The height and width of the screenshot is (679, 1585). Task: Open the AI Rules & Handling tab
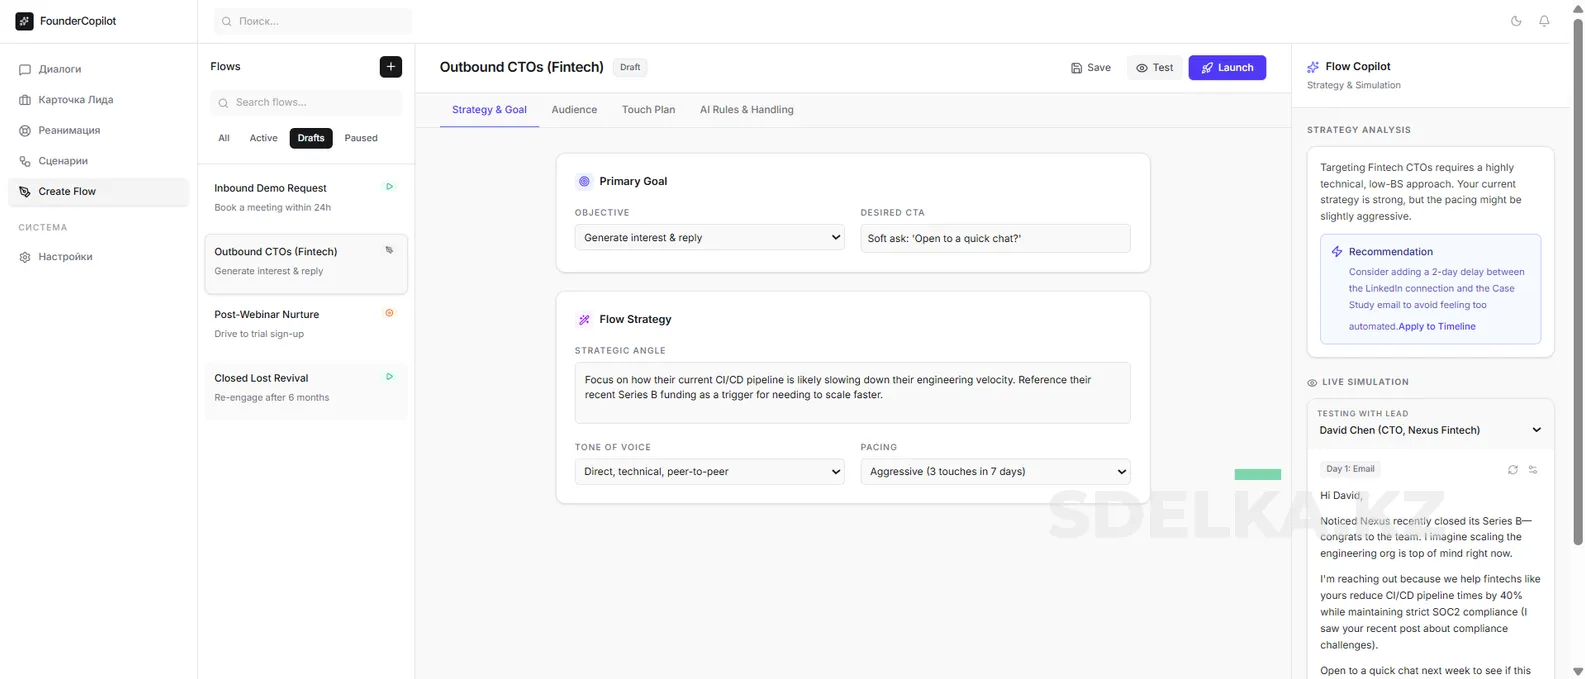[746, 110]
